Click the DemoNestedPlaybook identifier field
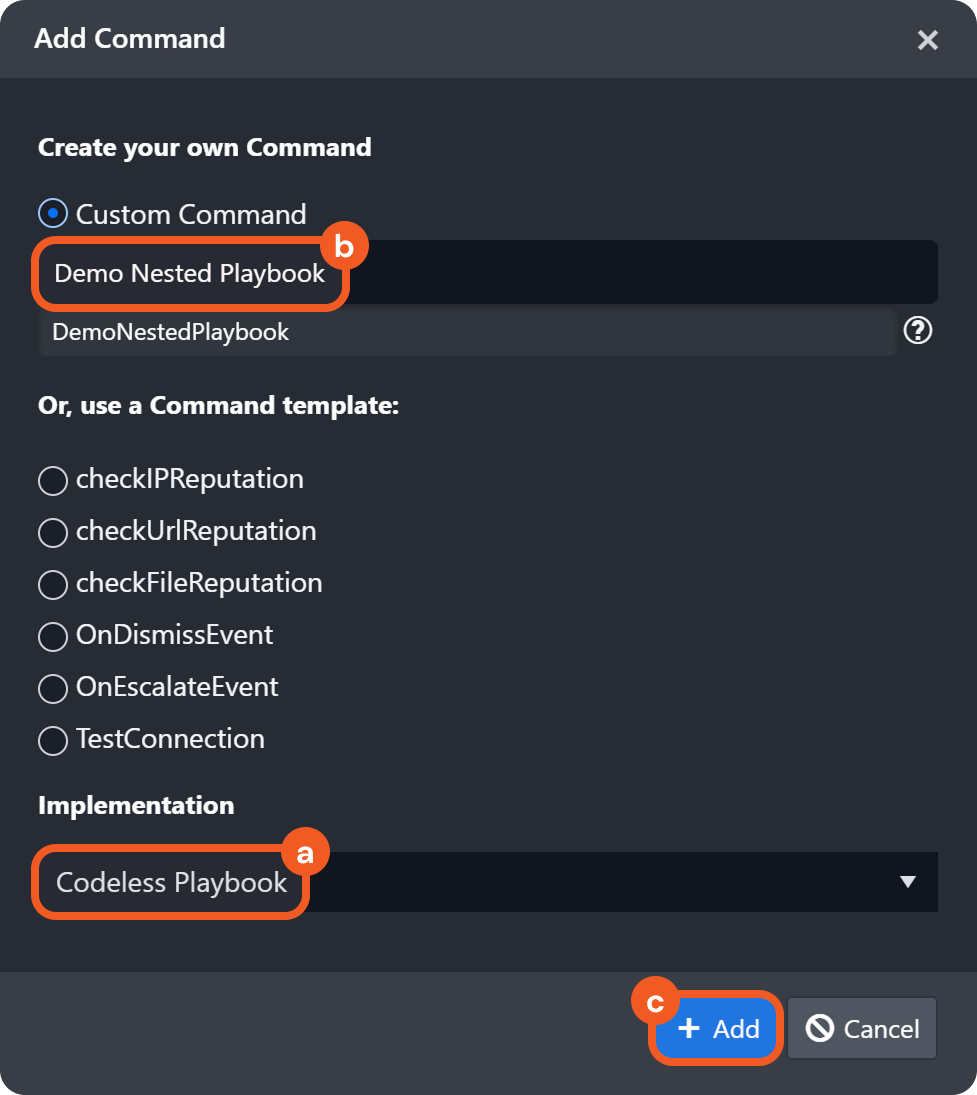The image size is (977, 1095). pos(466,332)
